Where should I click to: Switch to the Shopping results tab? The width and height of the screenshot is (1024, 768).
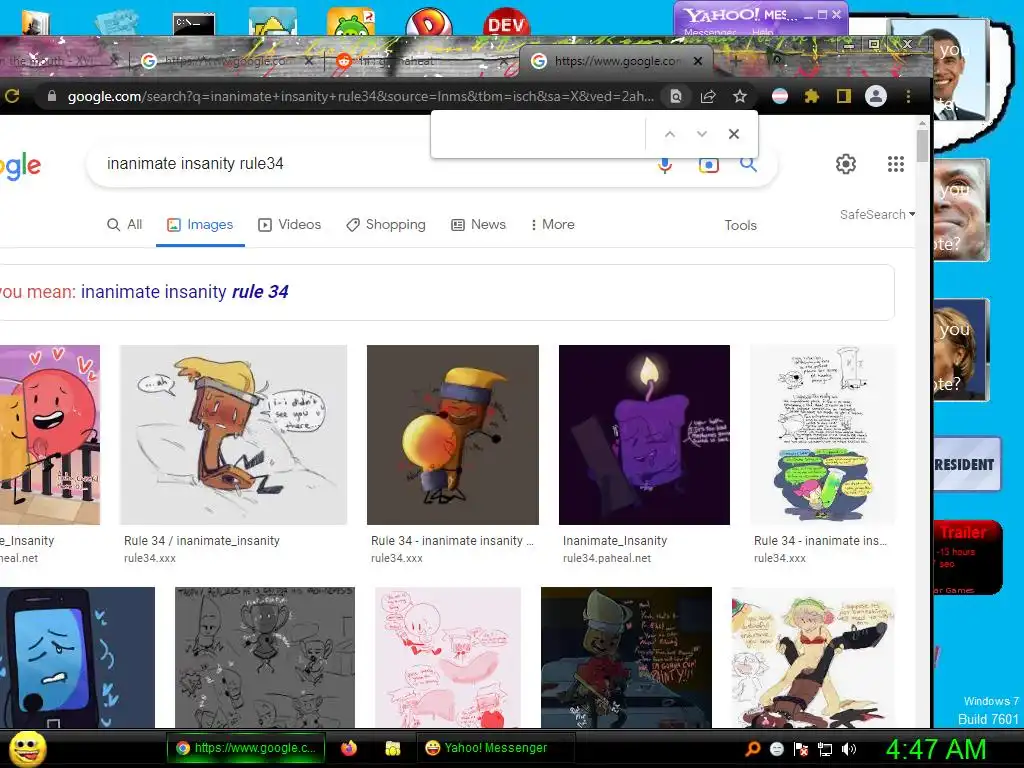[x=385, y=225]
